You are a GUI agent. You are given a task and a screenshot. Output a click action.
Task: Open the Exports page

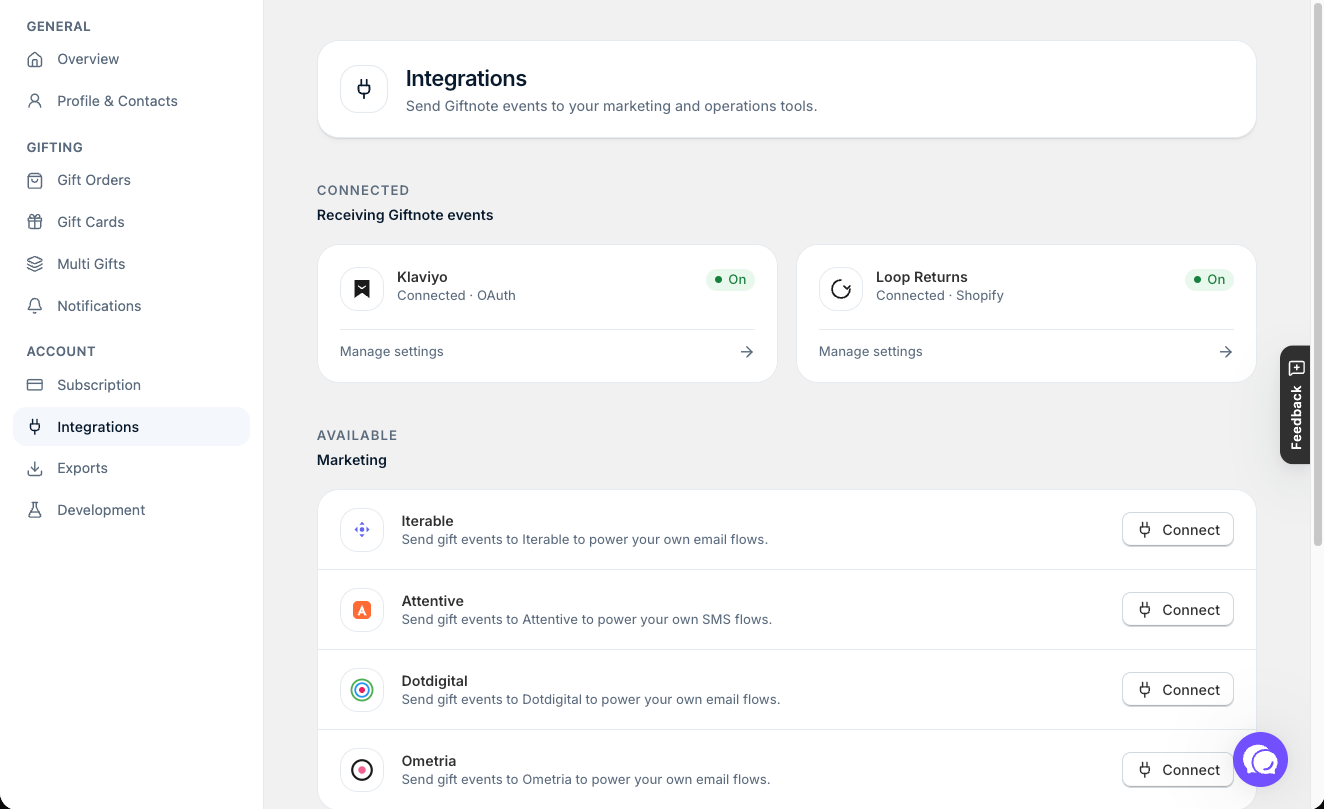[x=131, y=468]
